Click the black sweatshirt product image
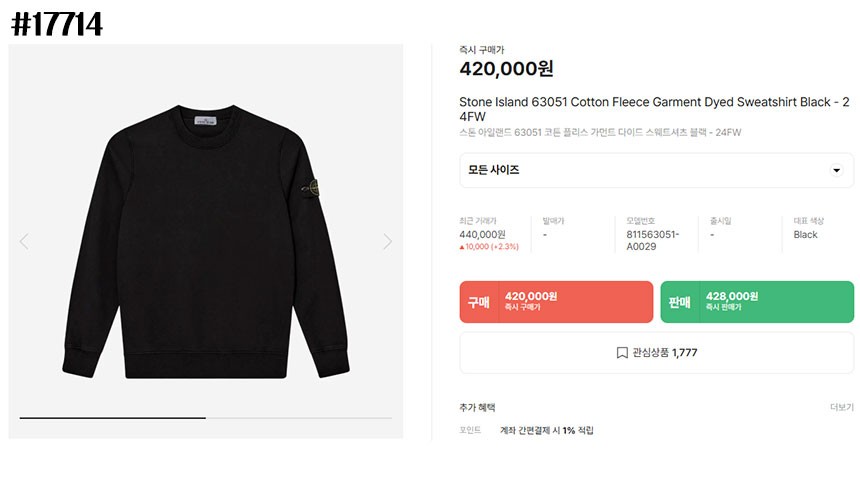This screenshot has height=484, width=860. 206,241
